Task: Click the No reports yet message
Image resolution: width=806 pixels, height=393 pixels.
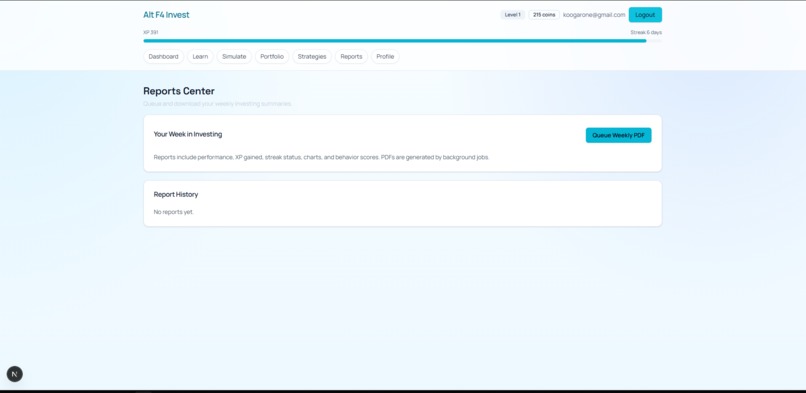Action: pyautogui.click(x=174, y=212)
